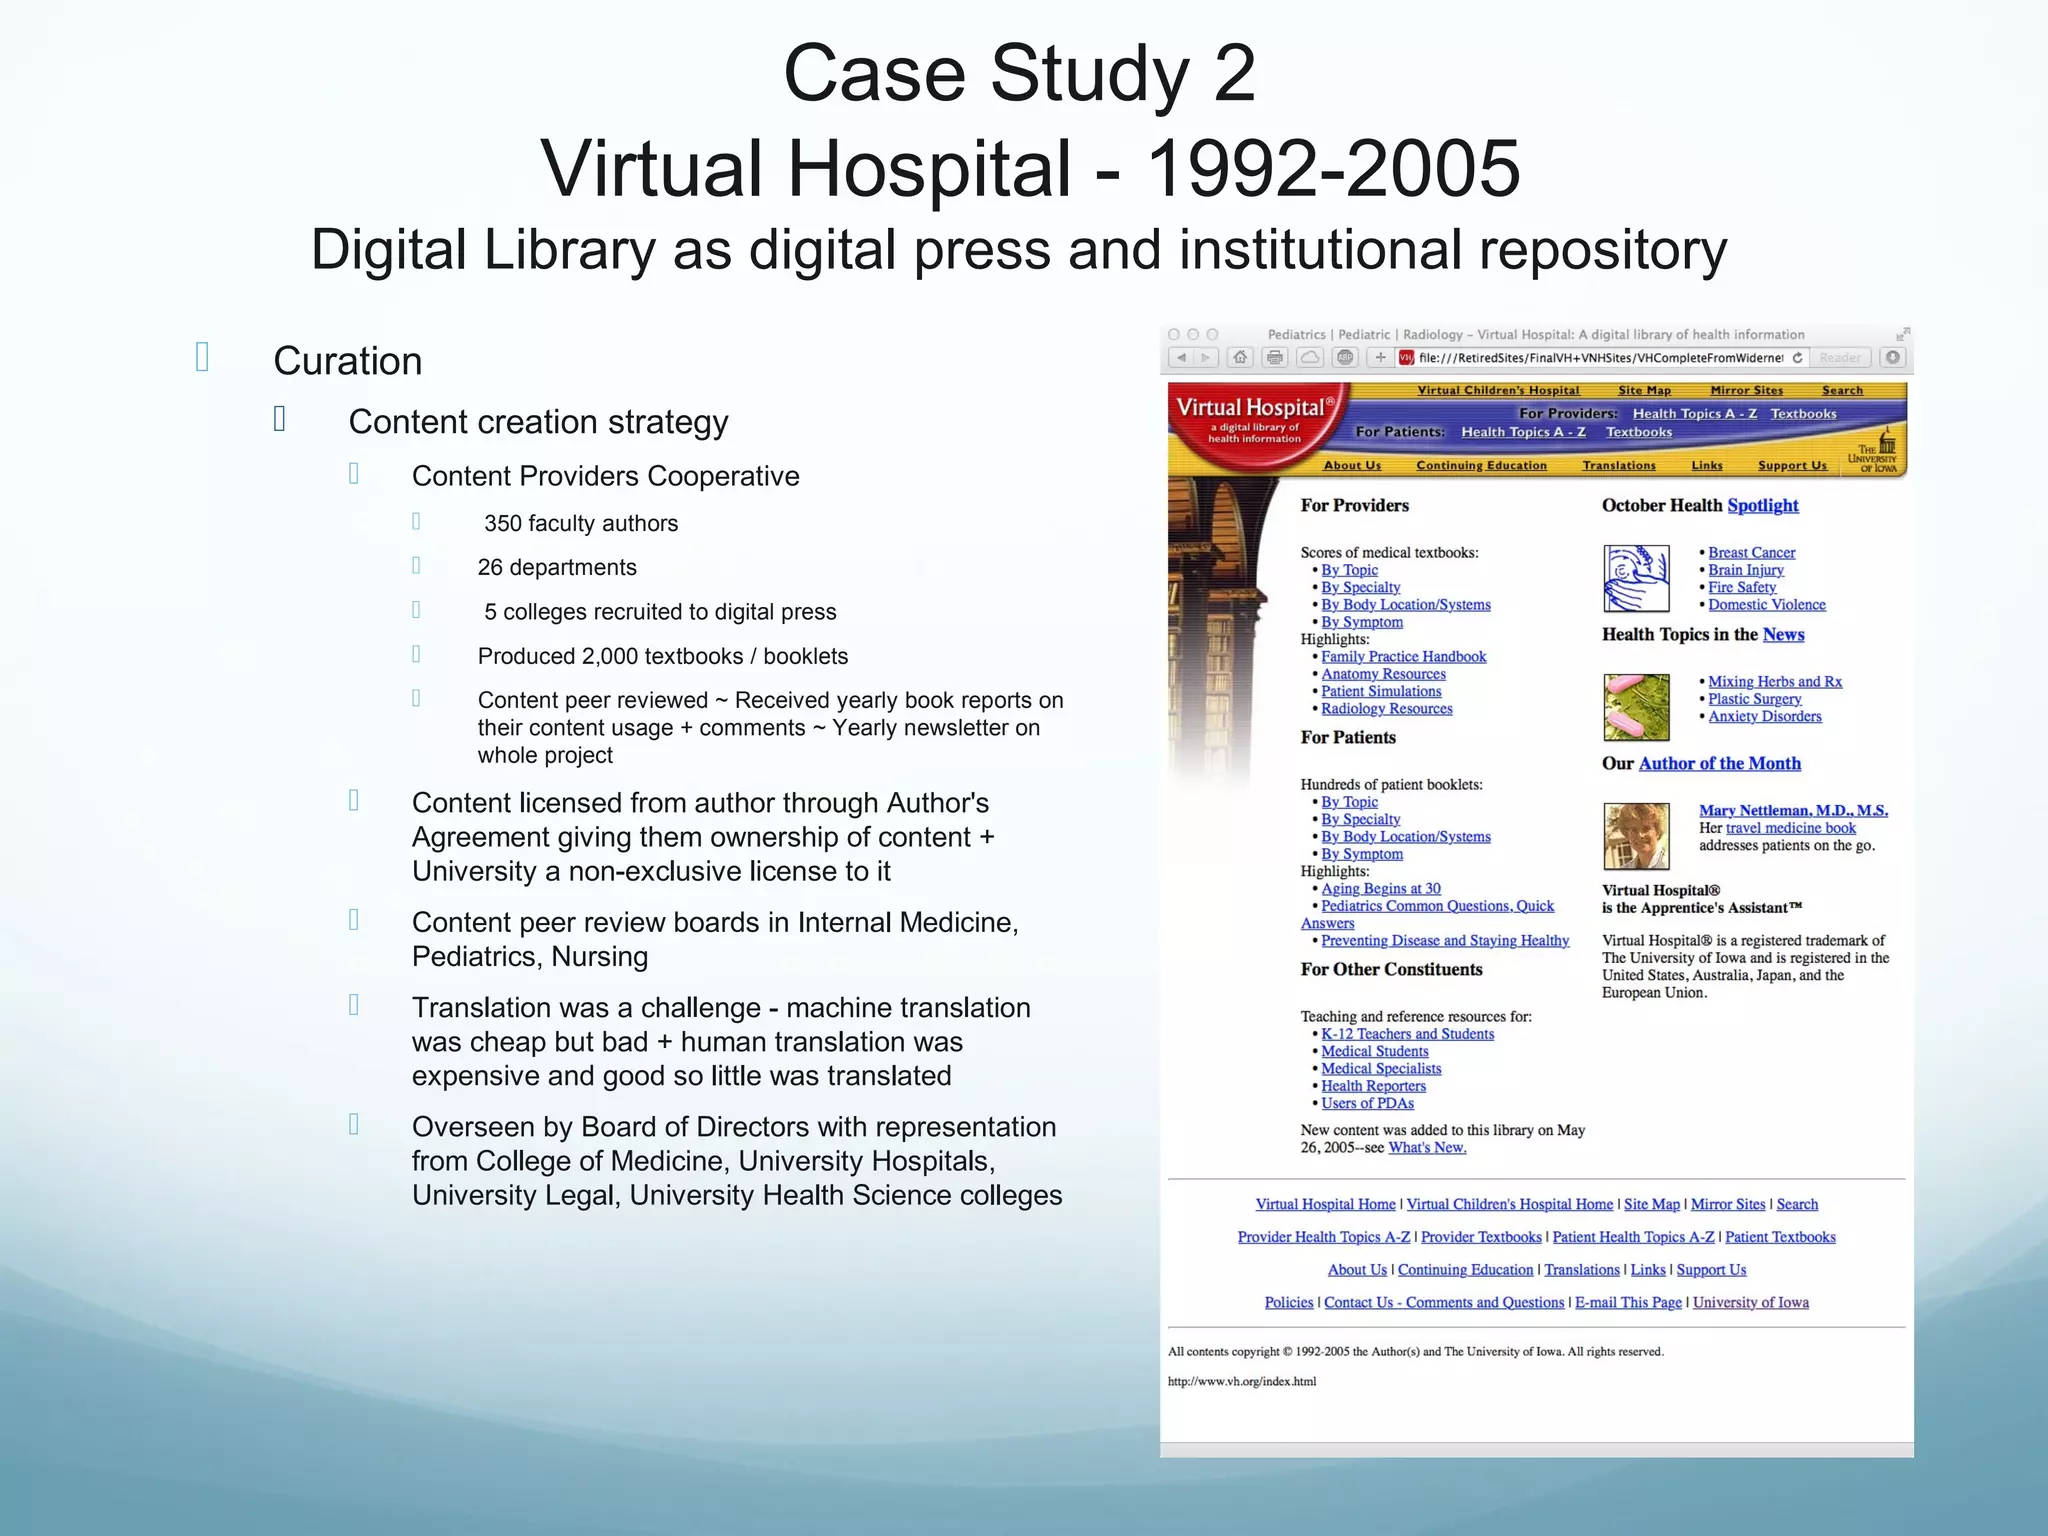The width and height of the screenshot is (2048, 1536).
Task: Open University of Iowa footer link
Action: 1750,1303
